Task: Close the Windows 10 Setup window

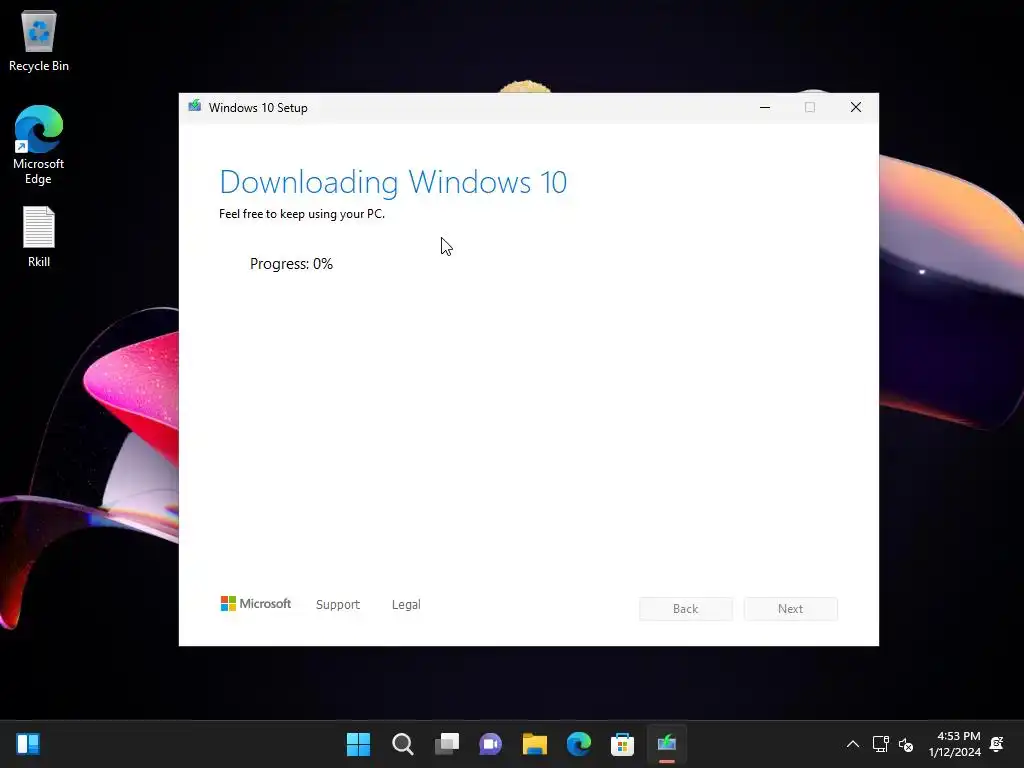Action: tap(856, 107)
